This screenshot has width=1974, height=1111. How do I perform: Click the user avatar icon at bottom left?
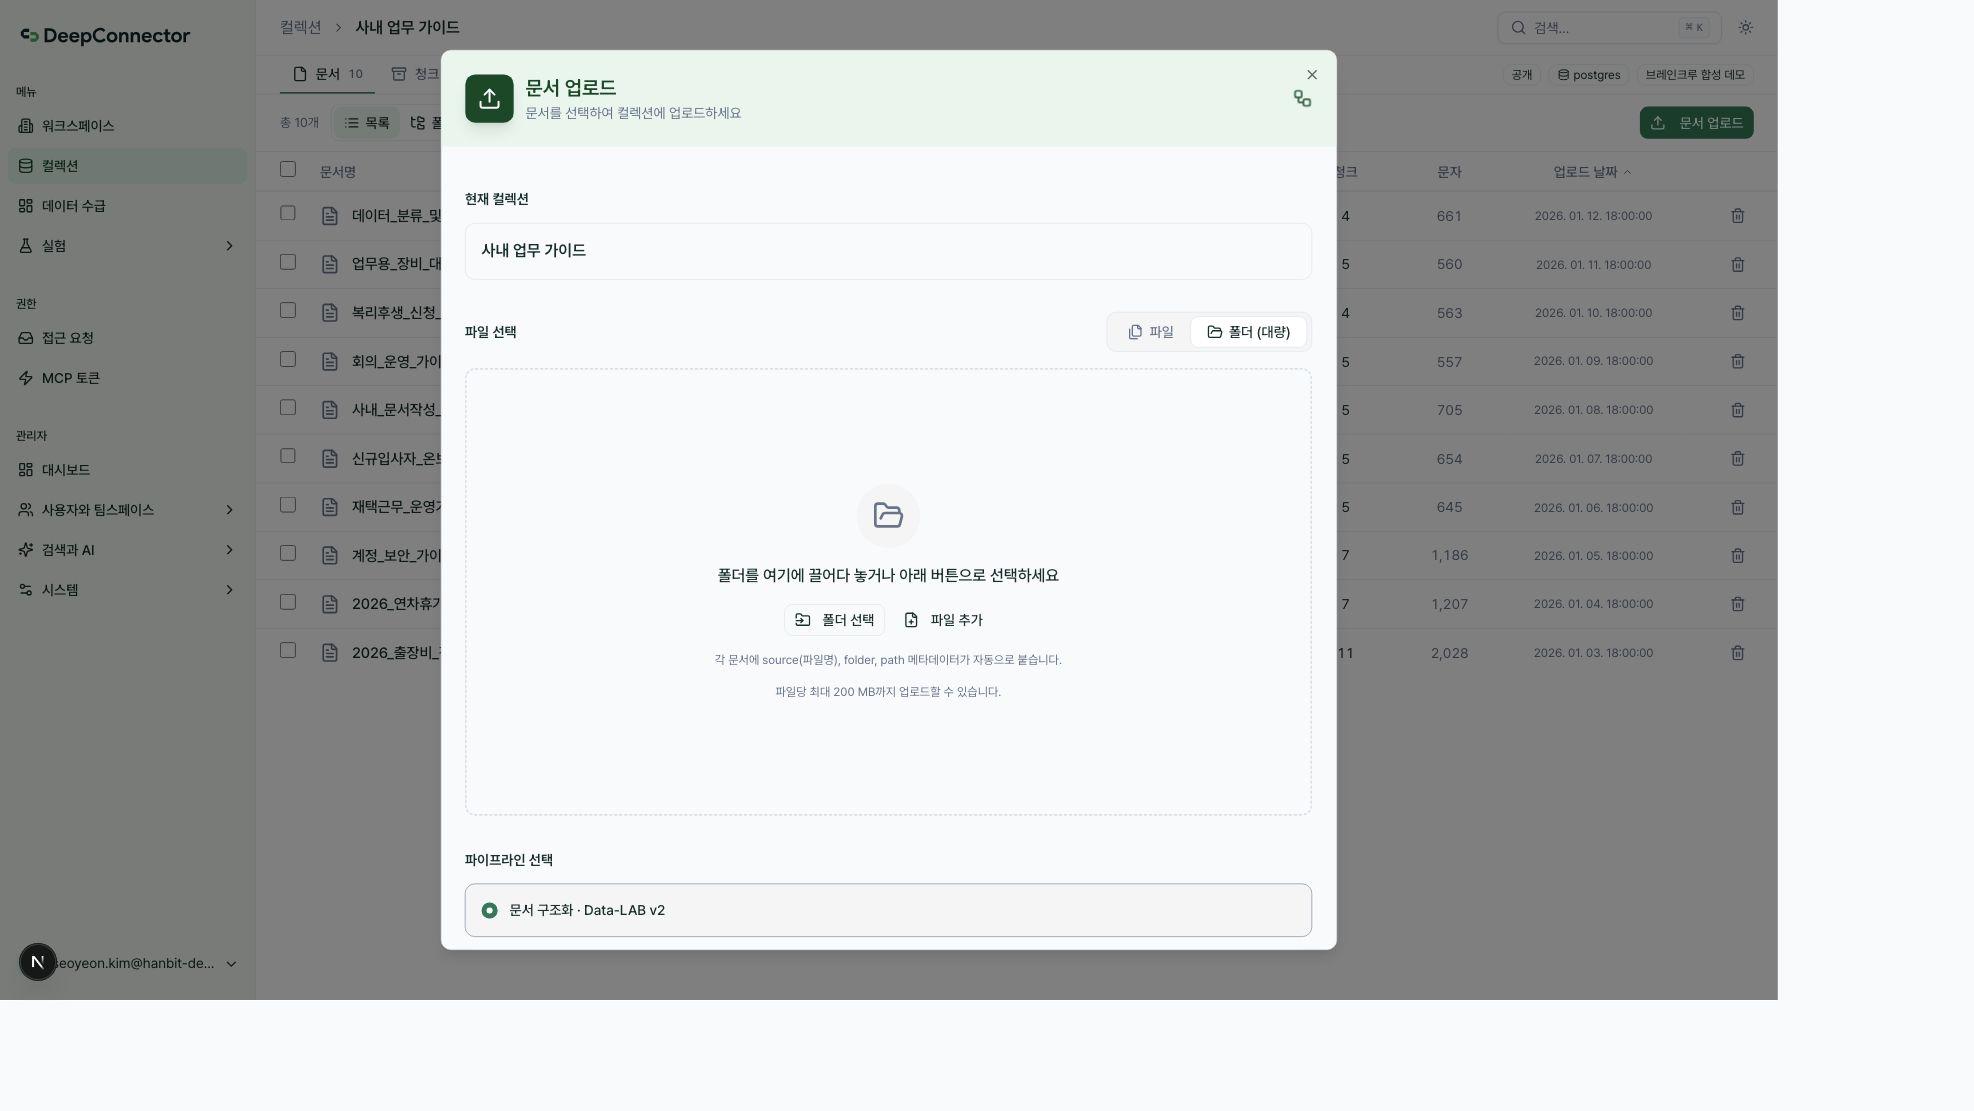38,962
